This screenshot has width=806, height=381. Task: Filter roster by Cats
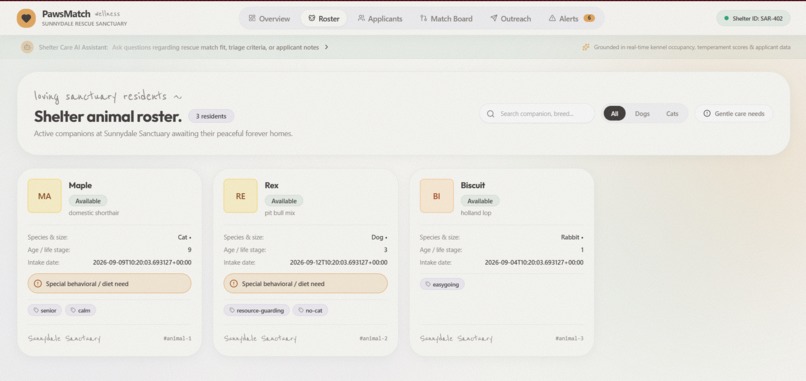pos(672,114)
